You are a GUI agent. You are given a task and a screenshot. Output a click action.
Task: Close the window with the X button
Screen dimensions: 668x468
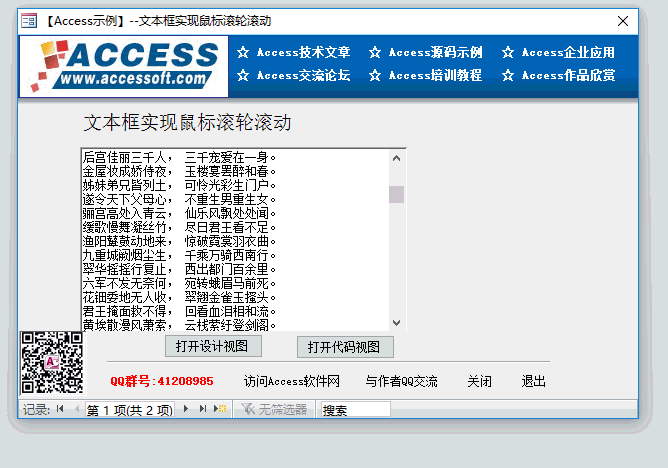623,21
